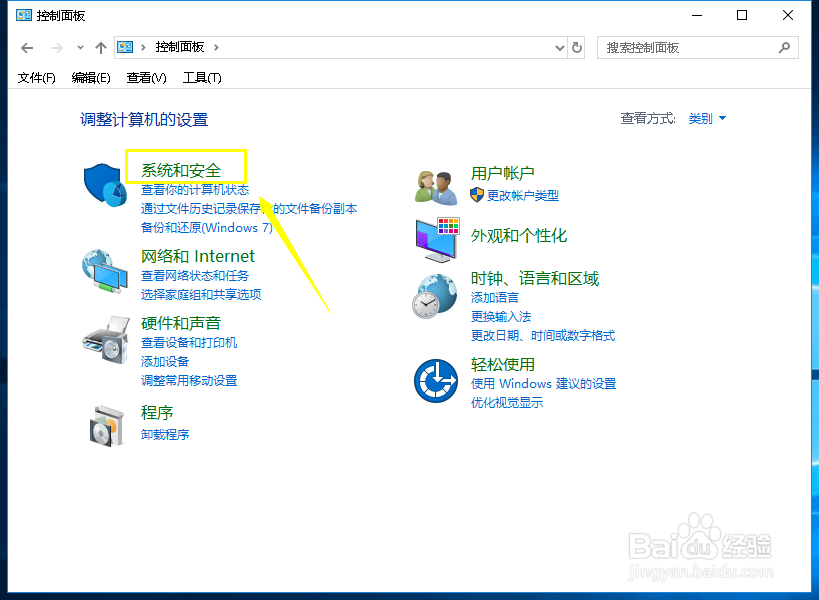
Task: Click the 优化视觉显示 link
Action: tap(507, 403)
